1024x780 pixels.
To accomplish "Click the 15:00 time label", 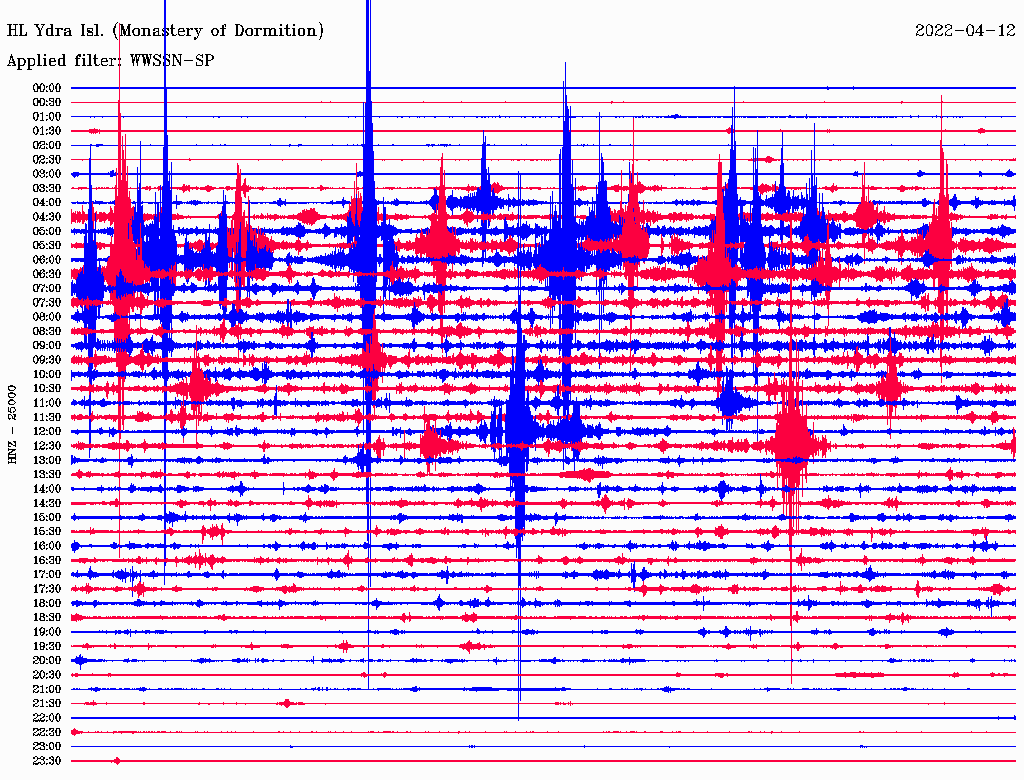I will 46,517.
